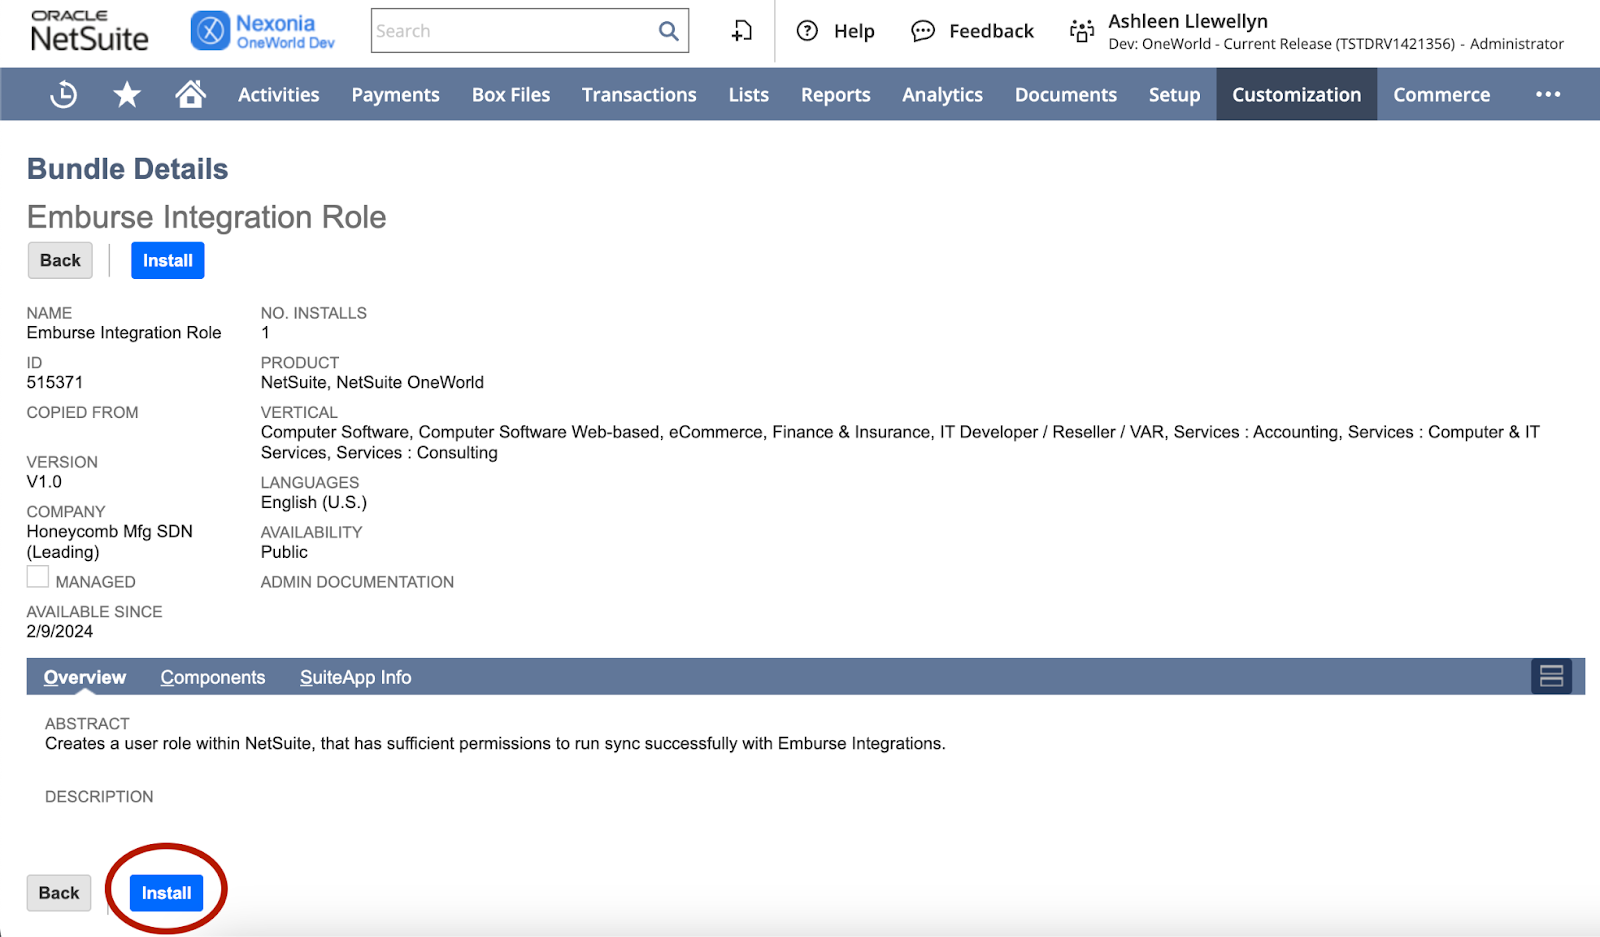Click the Admin Documentation label
The width and height of the screenshot is (1600, 937).
[357, 582]
